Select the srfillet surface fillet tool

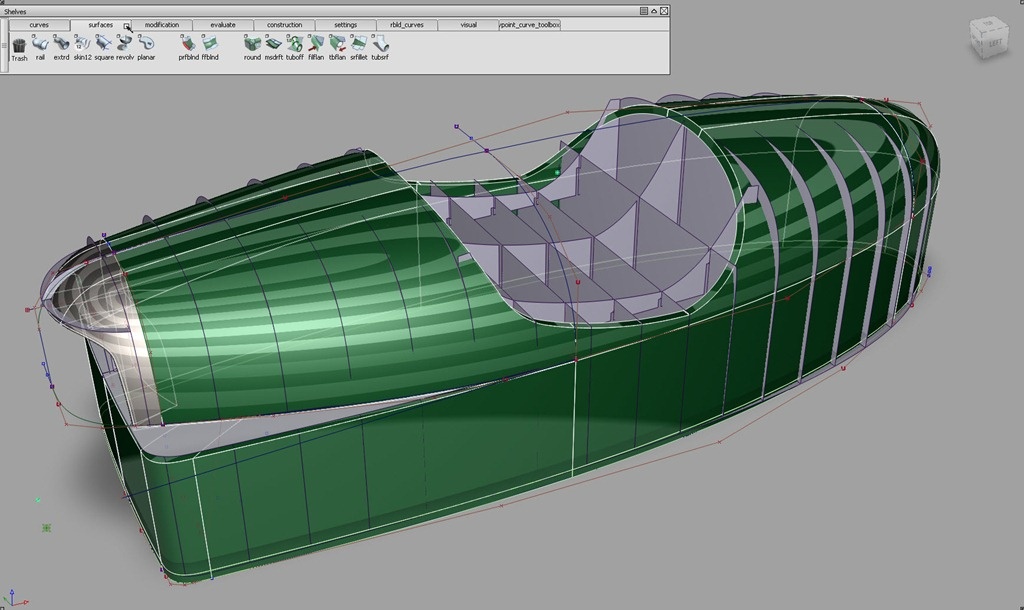click(x=358, y=44)
